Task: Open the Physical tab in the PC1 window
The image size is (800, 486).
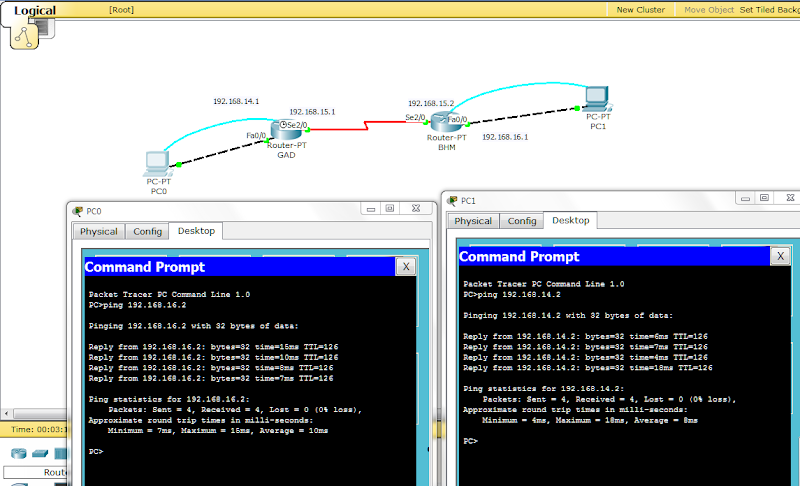Action: pos(473,221)
